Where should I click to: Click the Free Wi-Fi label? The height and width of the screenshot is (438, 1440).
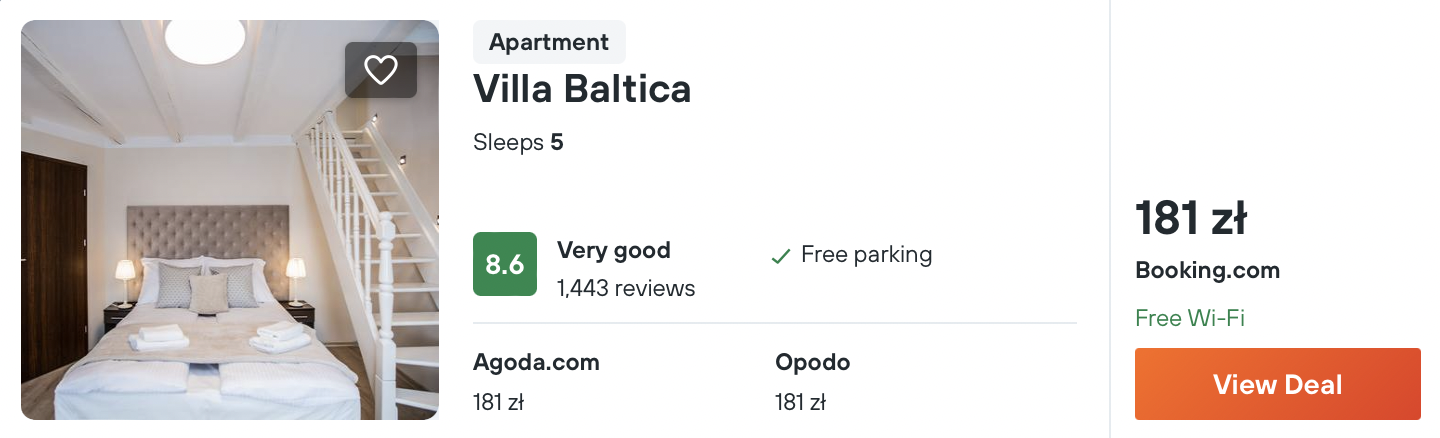[x=1190, y=318]
